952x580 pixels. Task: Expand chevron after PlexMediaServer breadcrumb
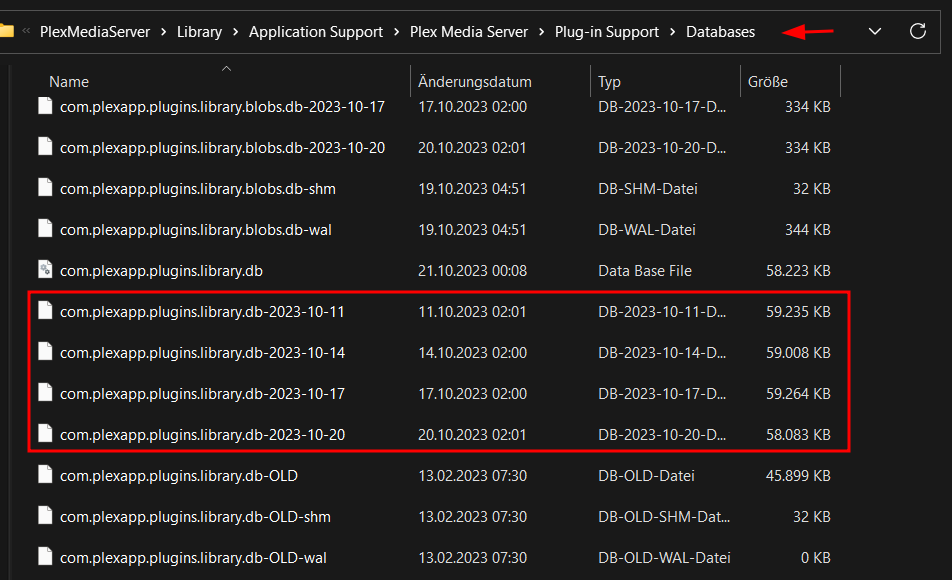tap(163, 32)
